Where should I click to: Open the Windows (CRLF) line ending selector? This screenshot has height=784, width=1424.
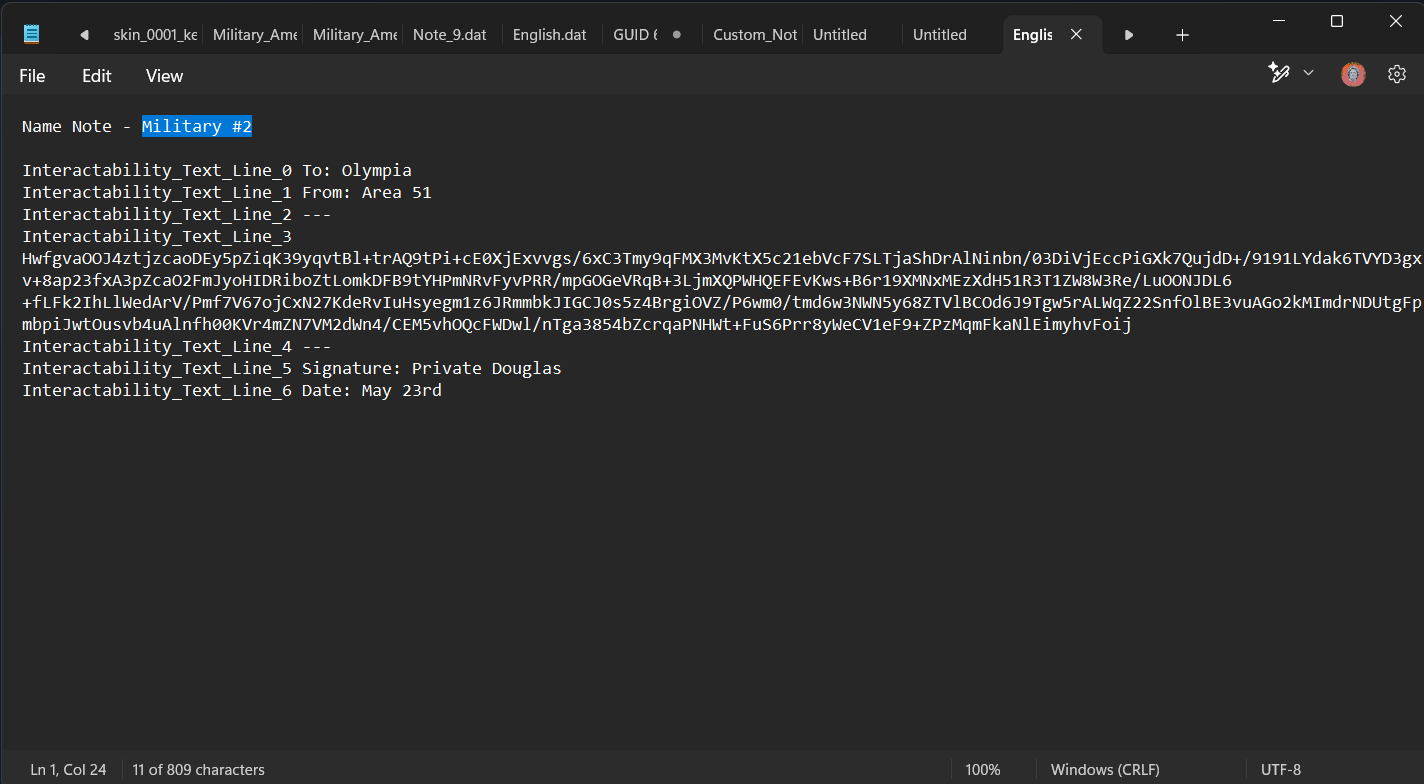pyautogui.click(x=1105, y=770)
